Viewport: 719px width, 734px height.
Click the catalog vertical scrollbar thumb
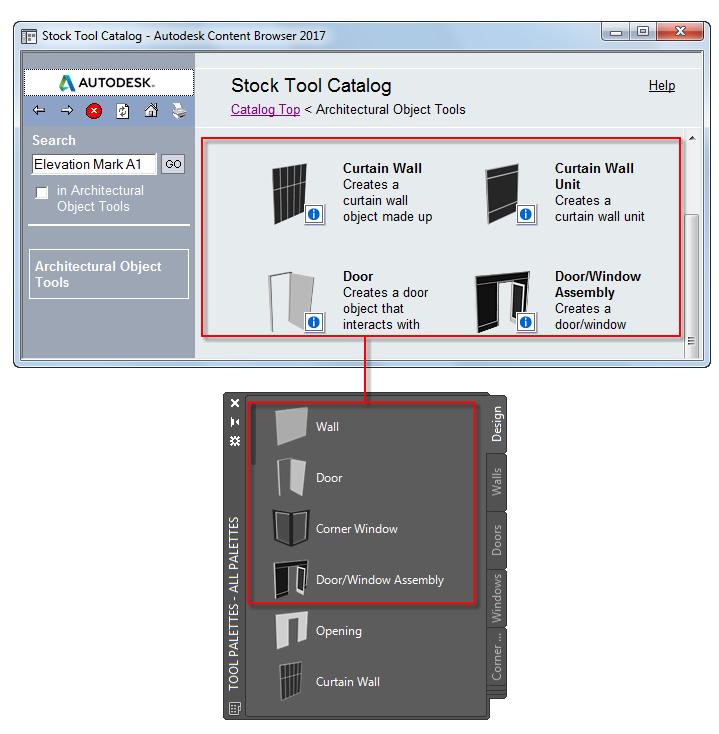point(692,286)
